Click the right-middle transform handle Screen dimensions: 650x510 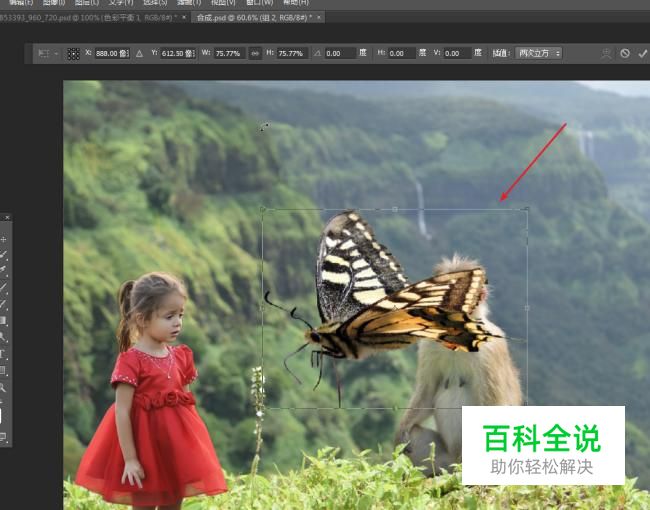tap(527, 308)
